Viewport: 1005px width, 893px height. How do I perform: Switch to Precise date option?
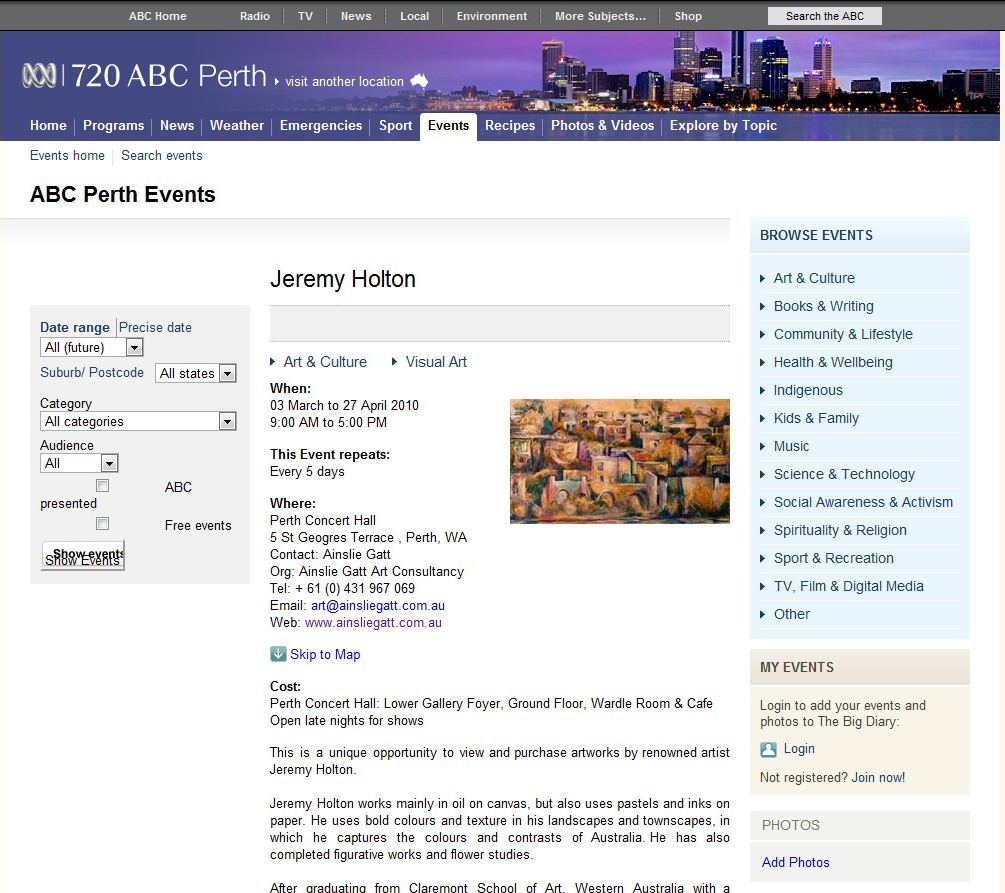tap(155, 327)
